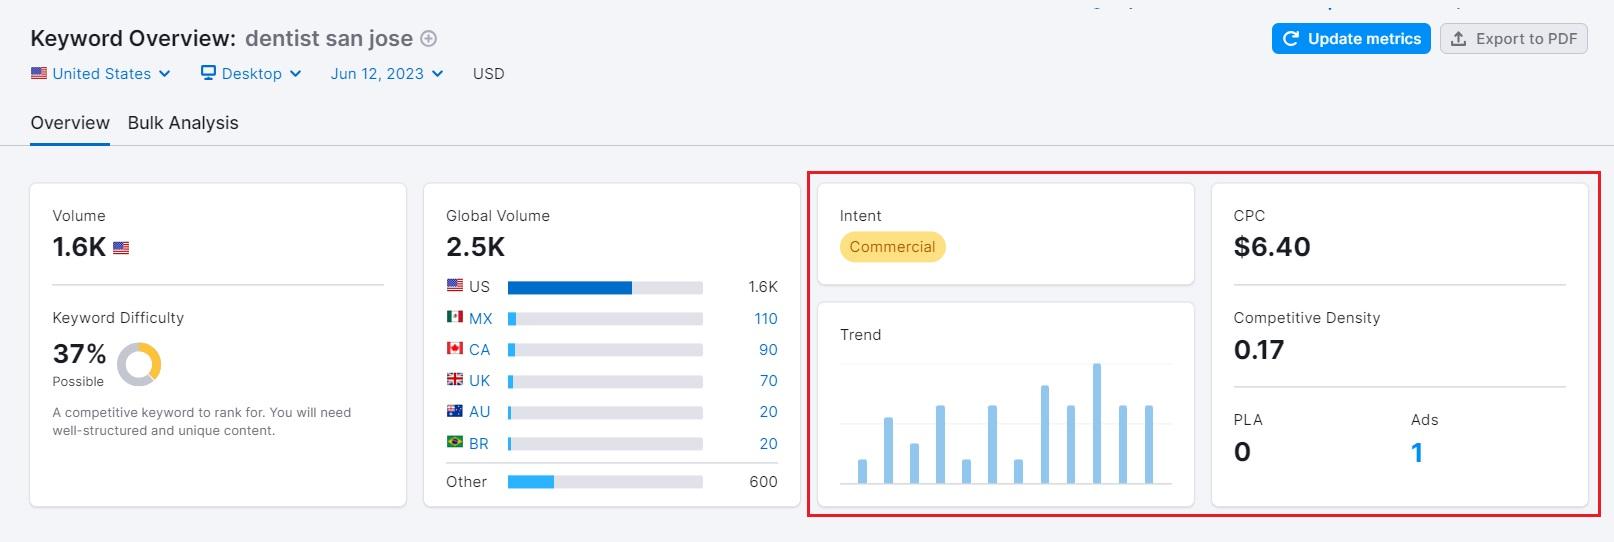Switch to the Bulk Analysis tab
Image resolution: width=1614 pixels, height=542 pixels.
point(183,123)
